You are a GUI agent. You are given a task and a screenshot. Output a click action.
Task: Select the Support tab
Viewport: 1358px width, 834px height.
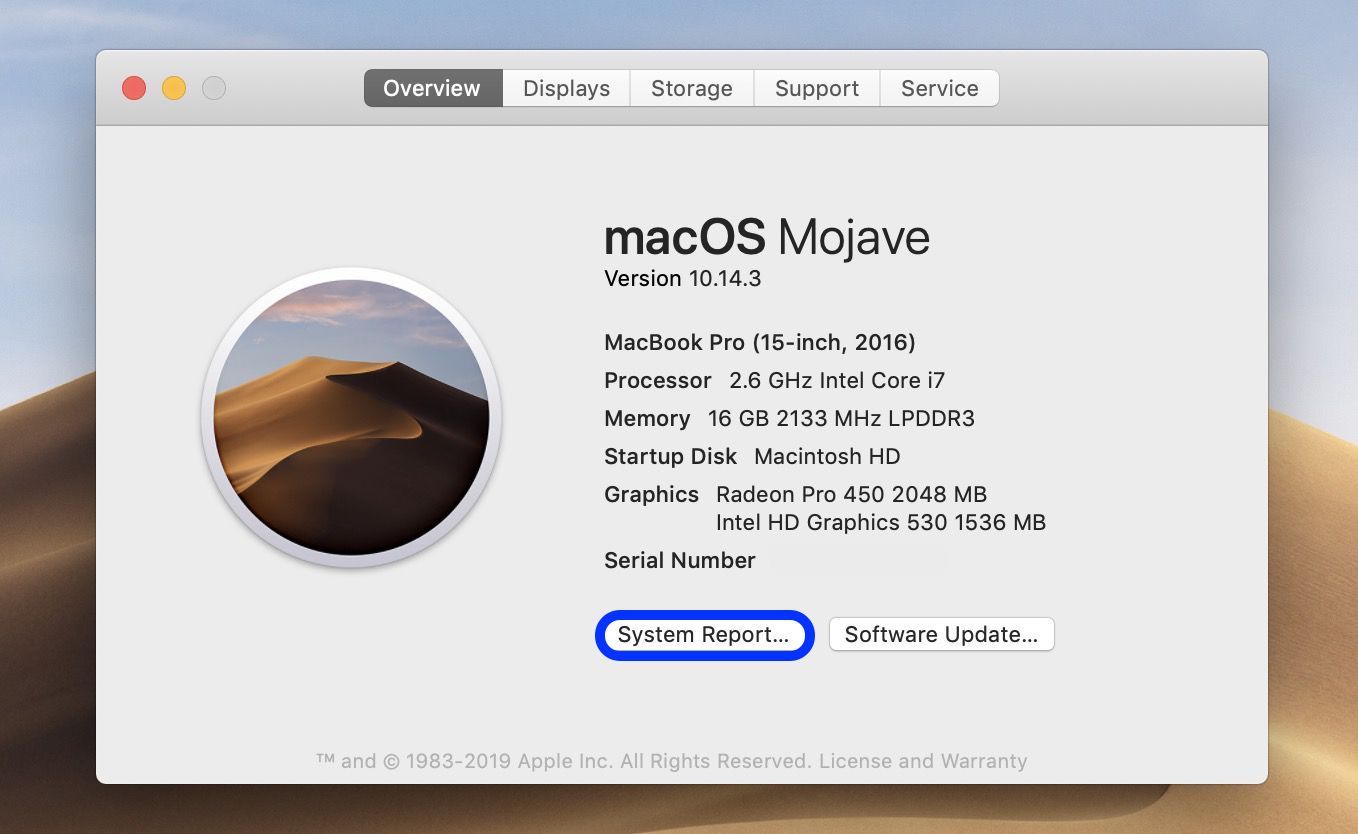point(816,88)
